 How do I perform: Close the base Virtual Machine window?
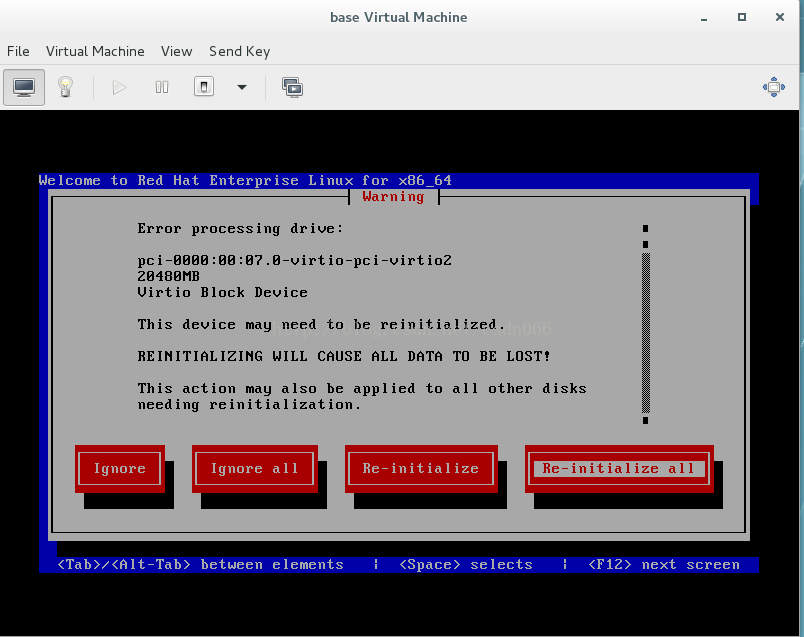click(780, 17)
